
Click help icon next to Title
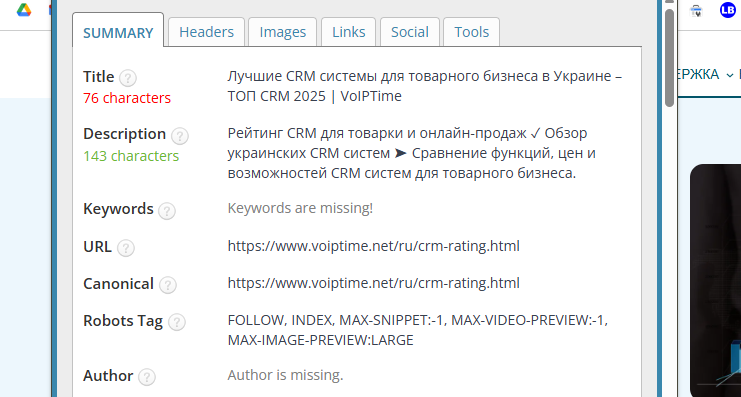point(128,78)
